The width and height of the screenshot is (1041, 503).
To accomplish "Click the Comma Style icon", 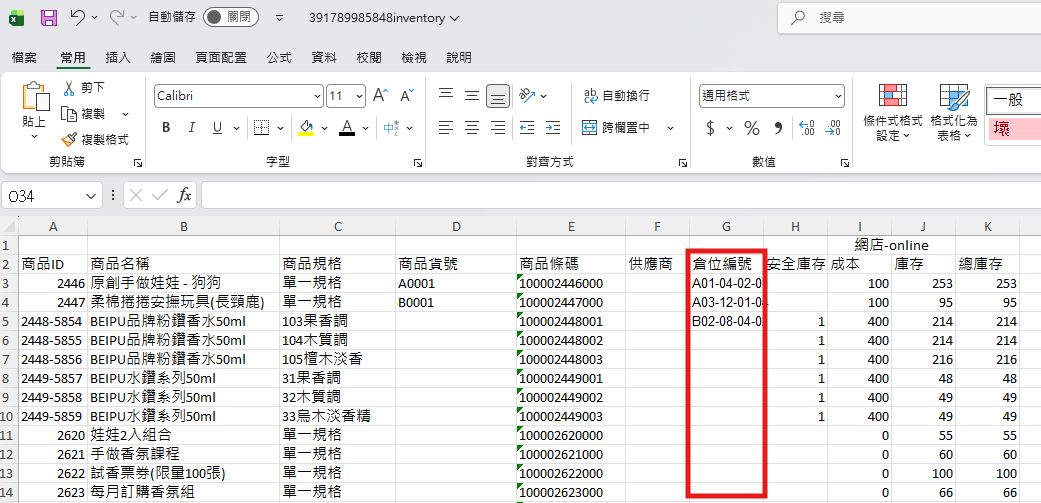I will point(779,128).
